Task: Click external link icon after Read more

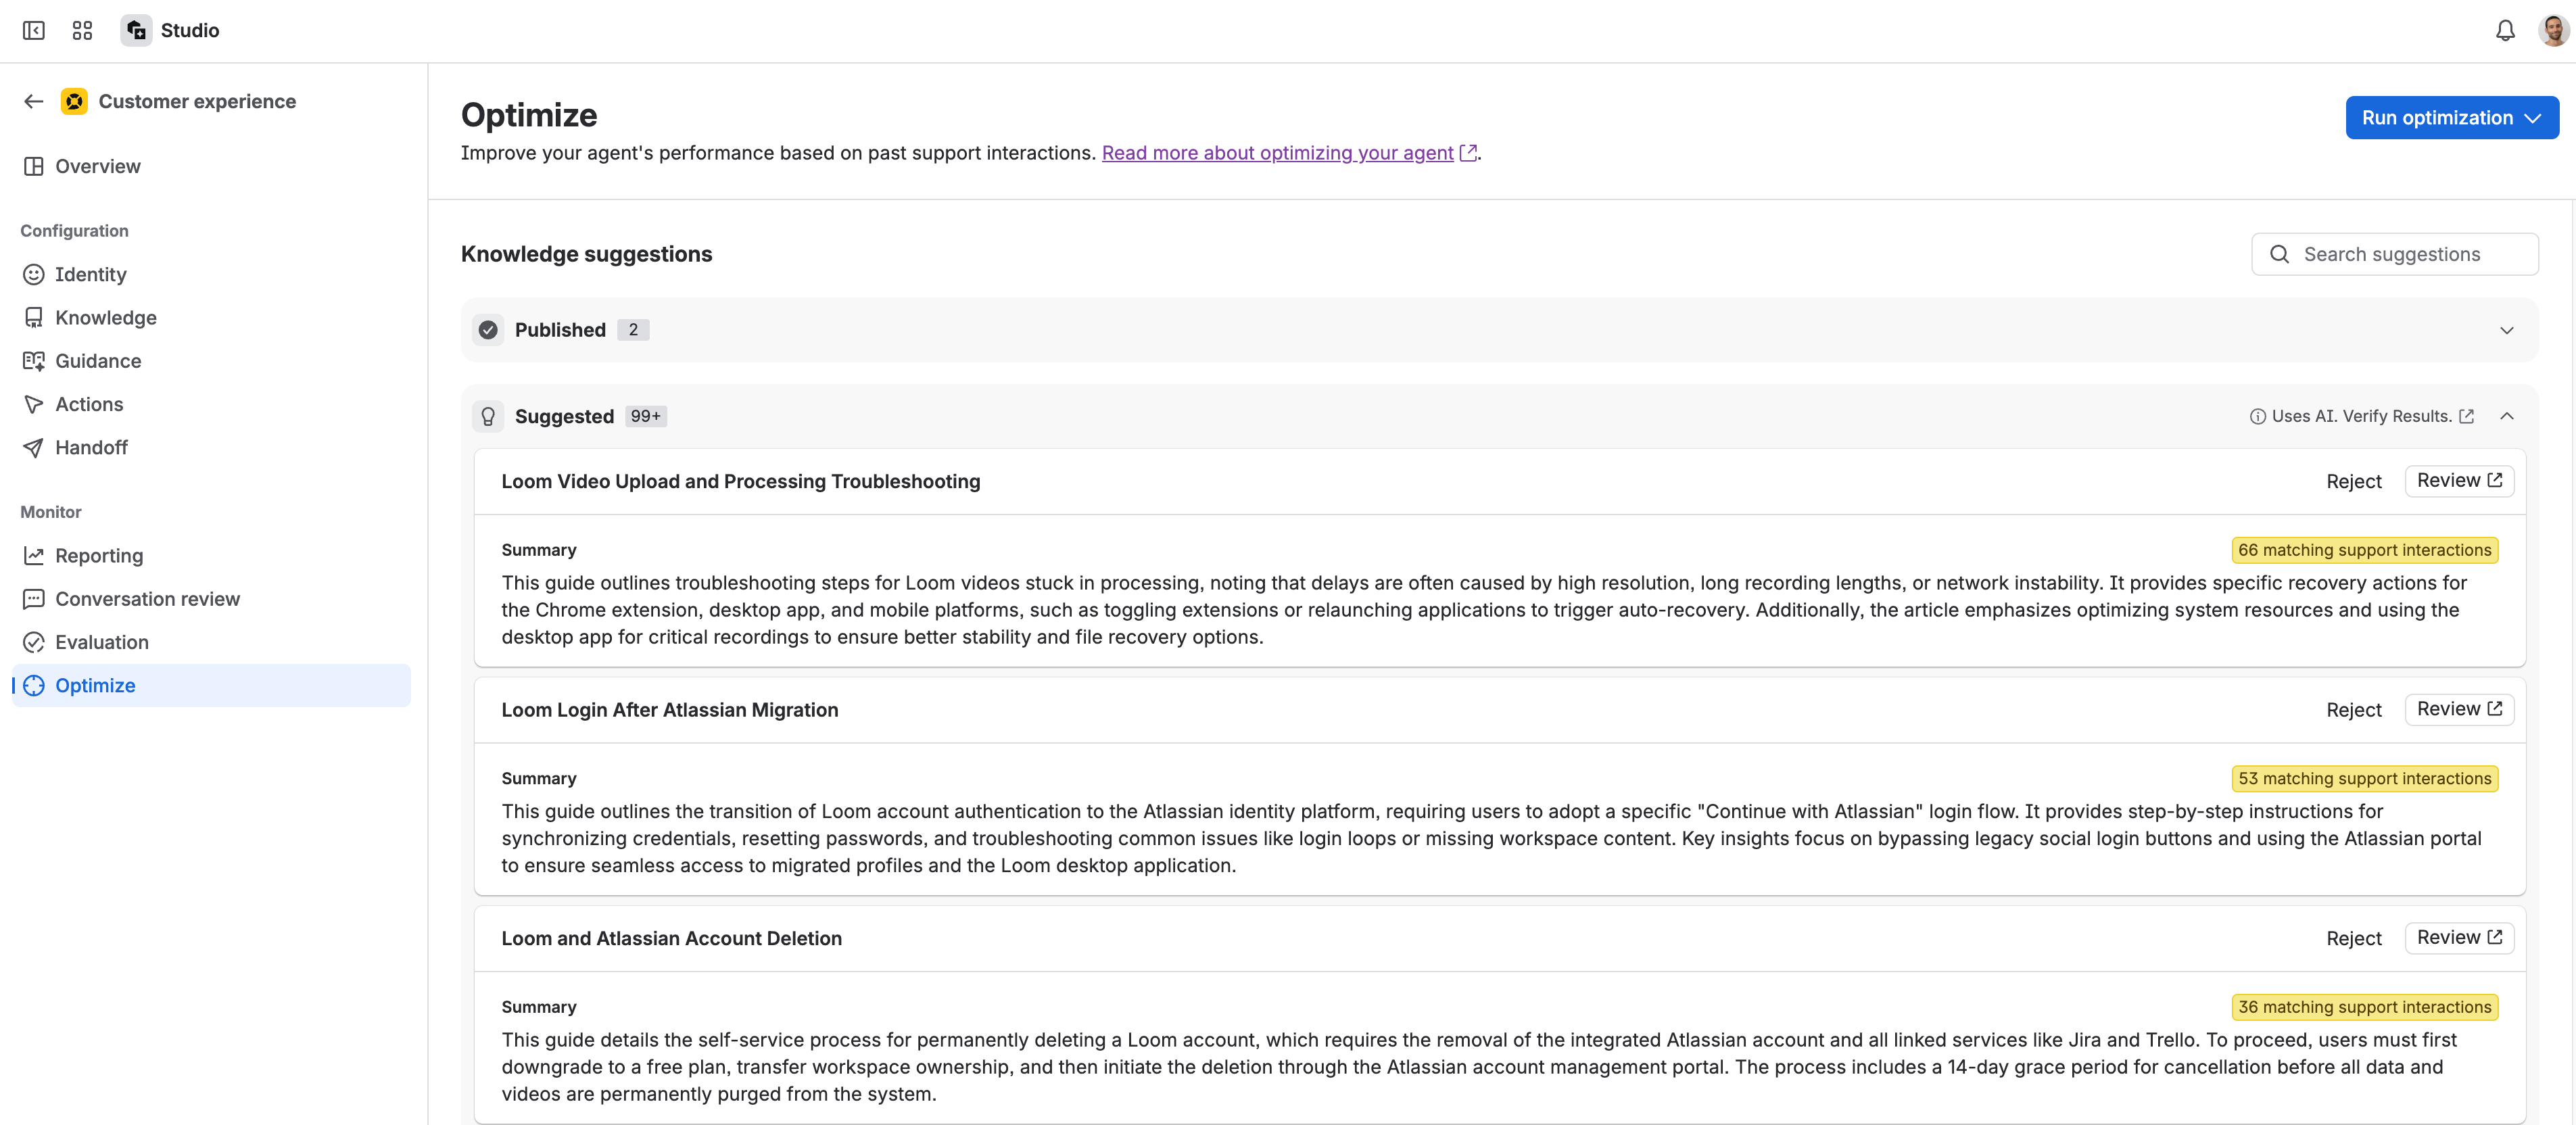Action: pyautogui.click(x=1468, y=153)
